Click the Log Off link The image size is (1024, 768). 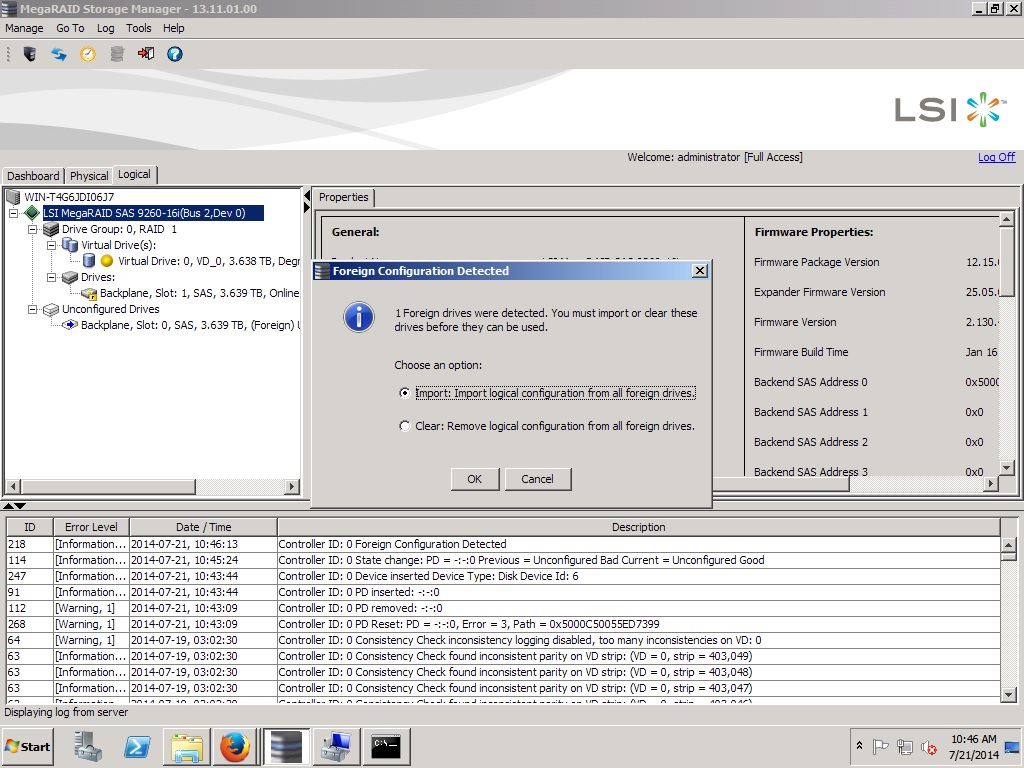coord(996,157)
